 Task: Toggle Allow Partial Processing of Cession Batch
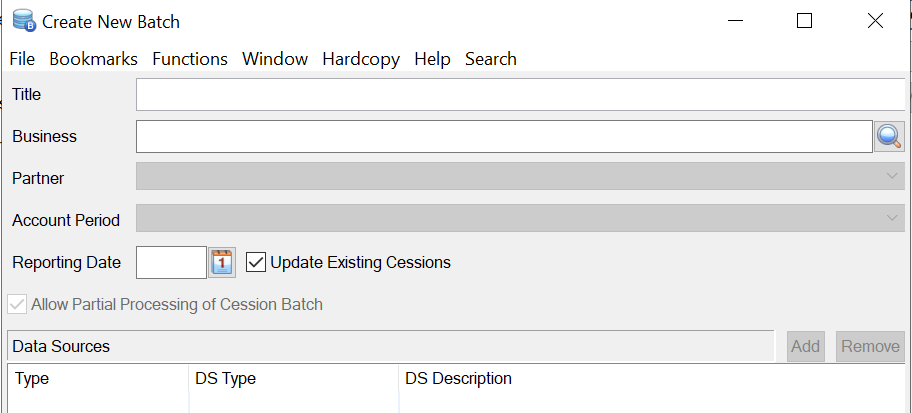(x=17, y=304)
